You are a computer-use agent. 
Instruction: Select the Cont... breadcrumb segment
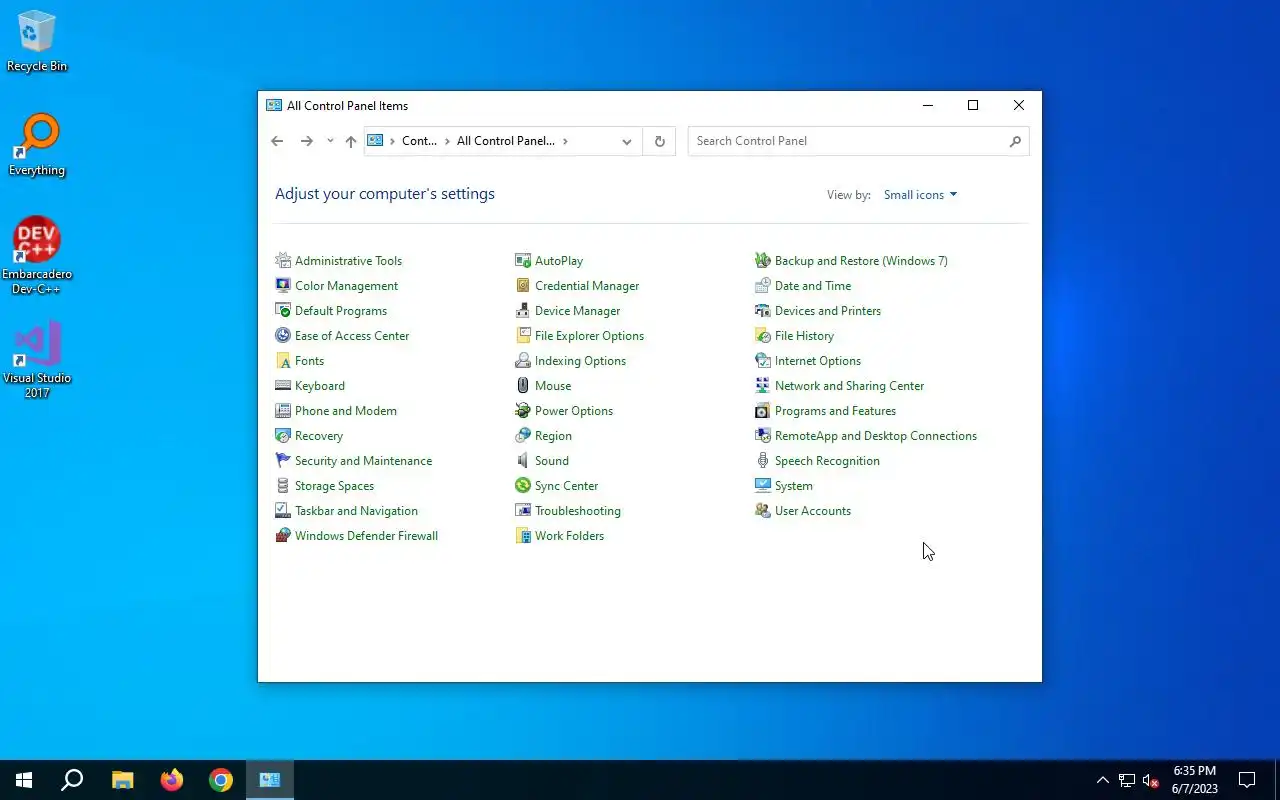click(420, 141)
